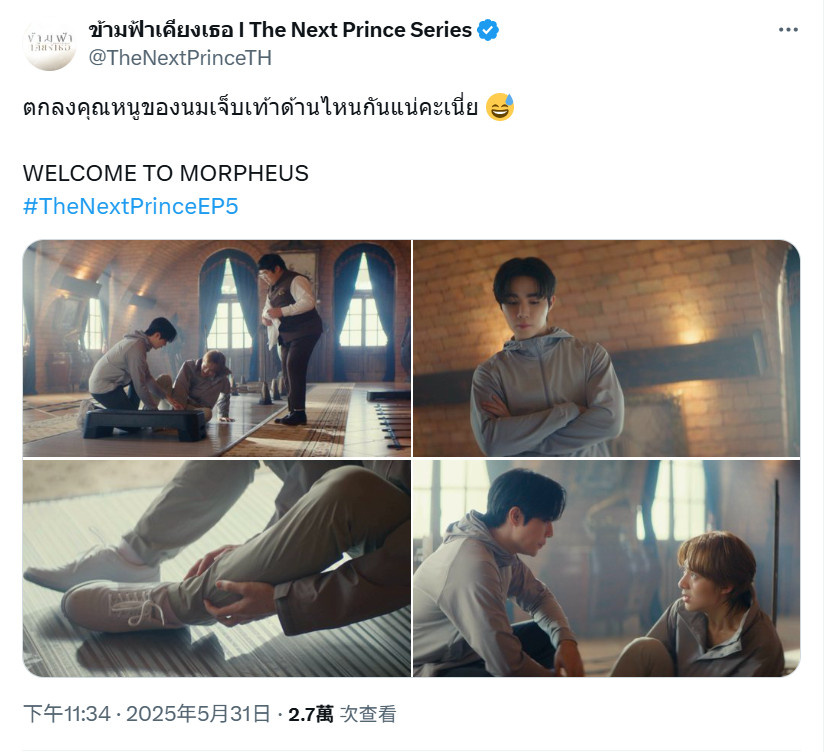
Task: Open The Next Prince profile avatar
Action: point(50,44)
